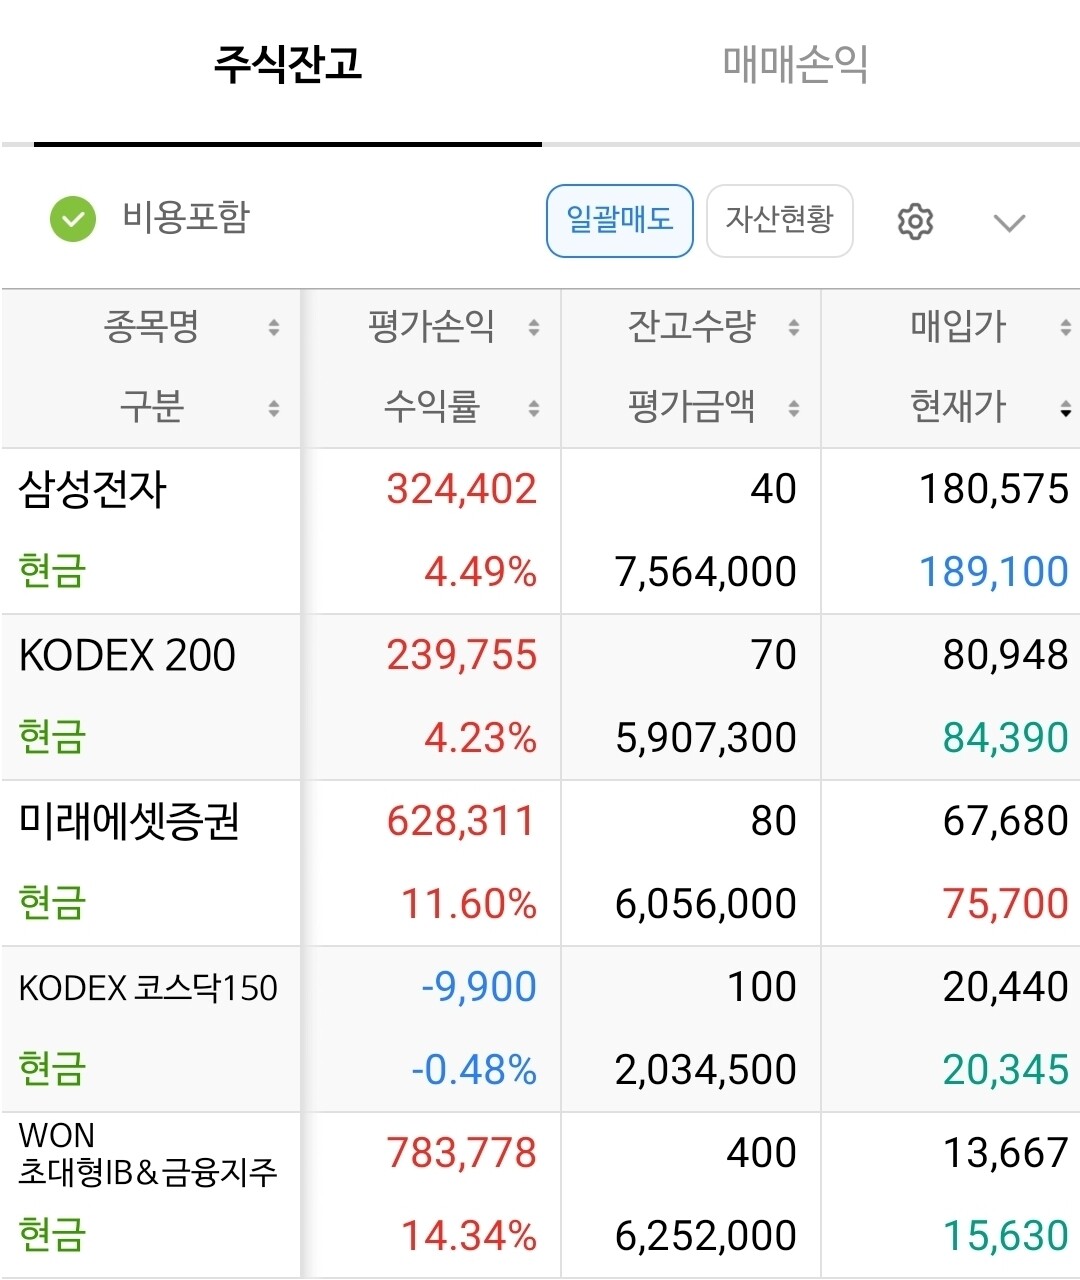Sort by 구분 column arrows
1080x1280 pixels.
click(x=274, y=408)
